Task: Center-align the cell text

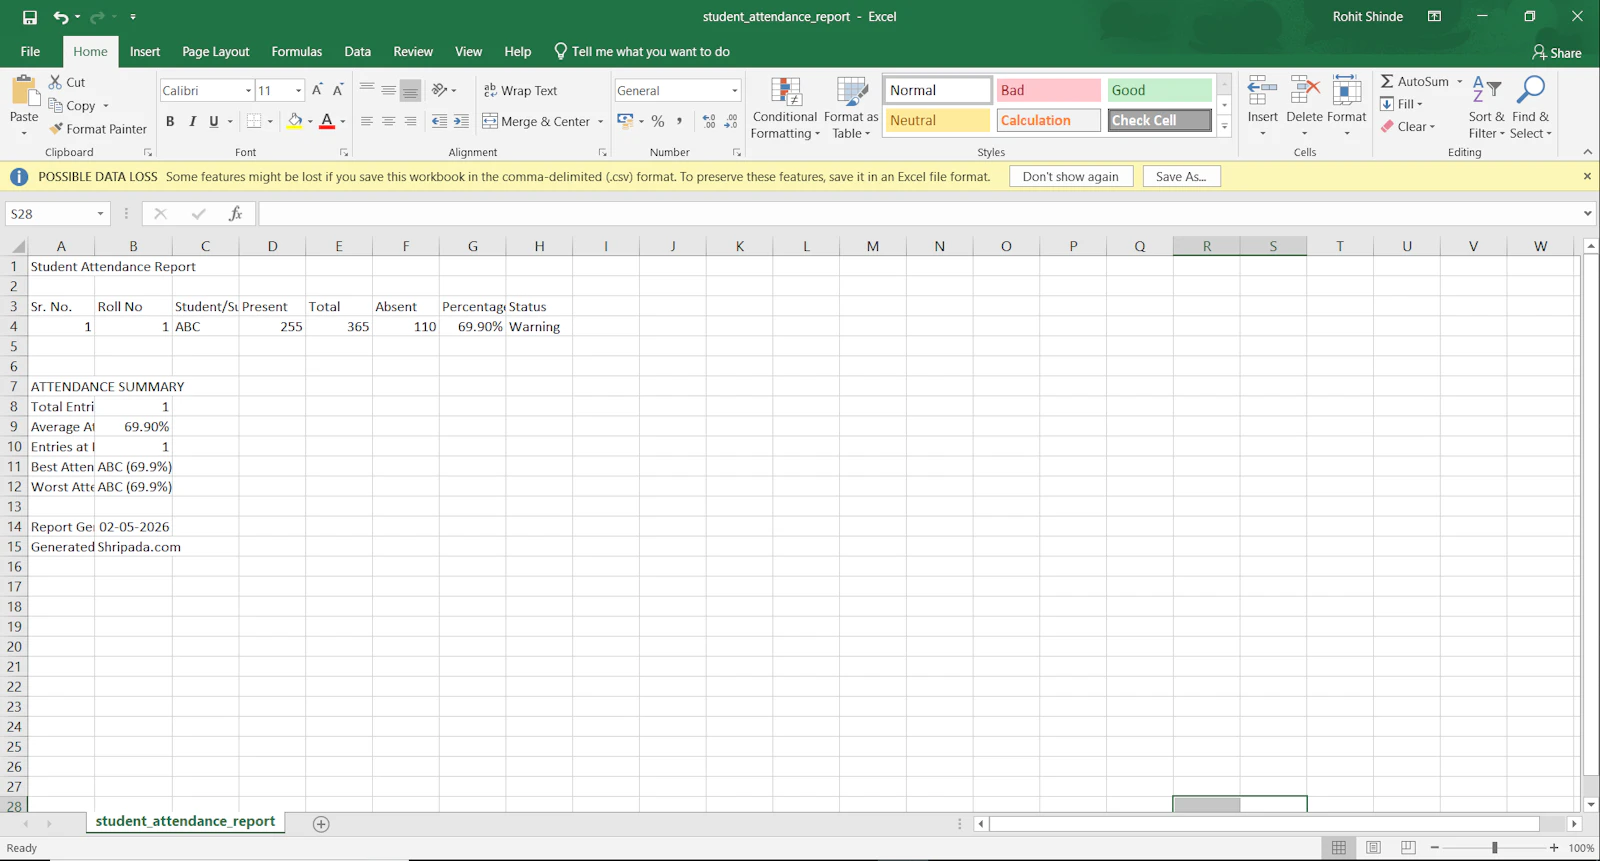Action: click(x=388, y=121)
